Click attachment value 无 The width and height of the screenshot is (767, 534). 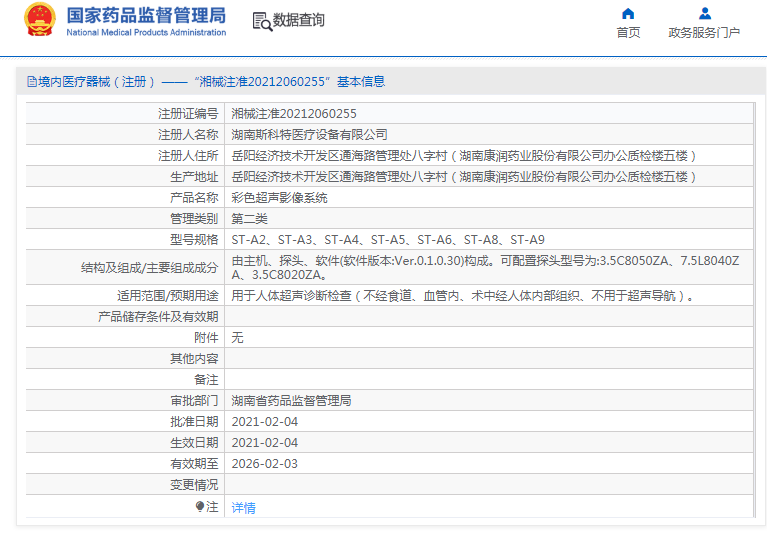coord(237,337)
